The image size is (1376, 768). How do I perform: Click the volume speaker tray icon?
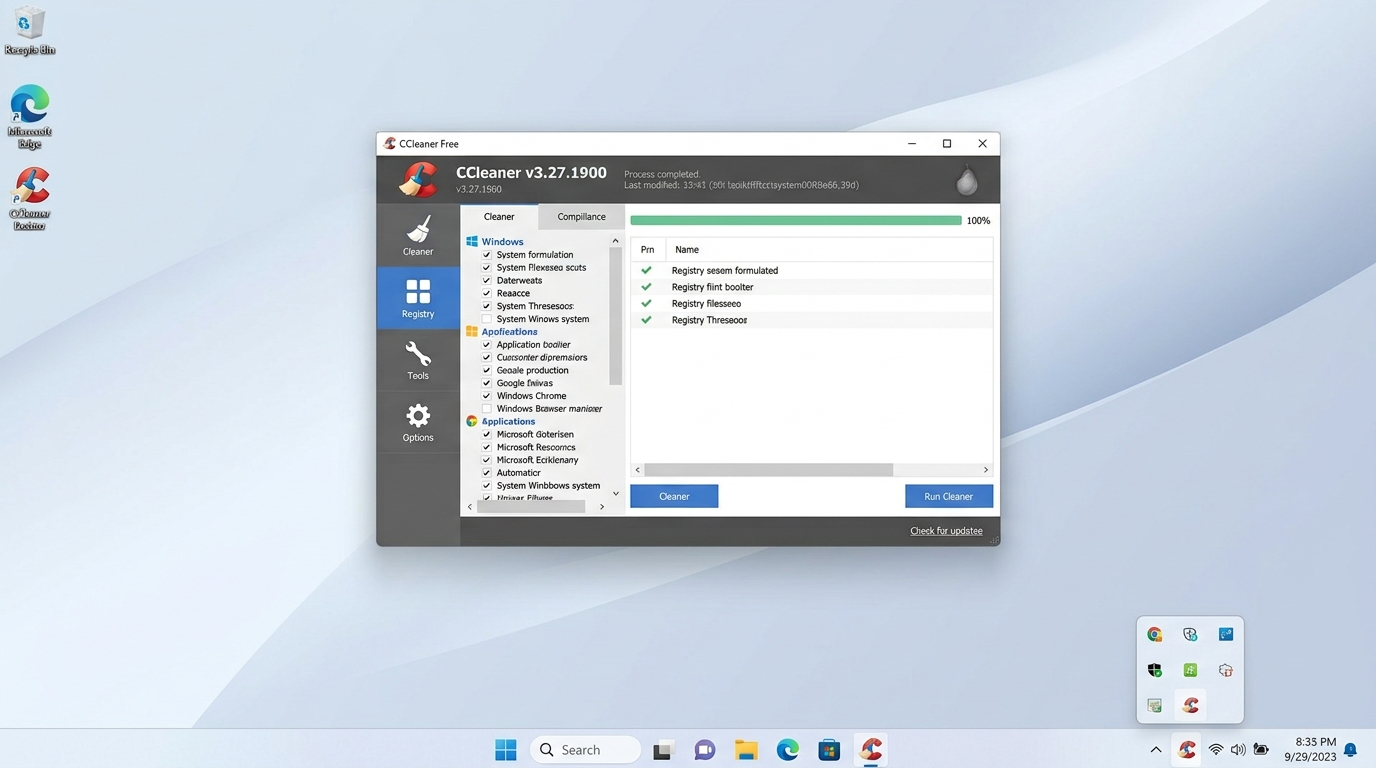point(1238,750)
